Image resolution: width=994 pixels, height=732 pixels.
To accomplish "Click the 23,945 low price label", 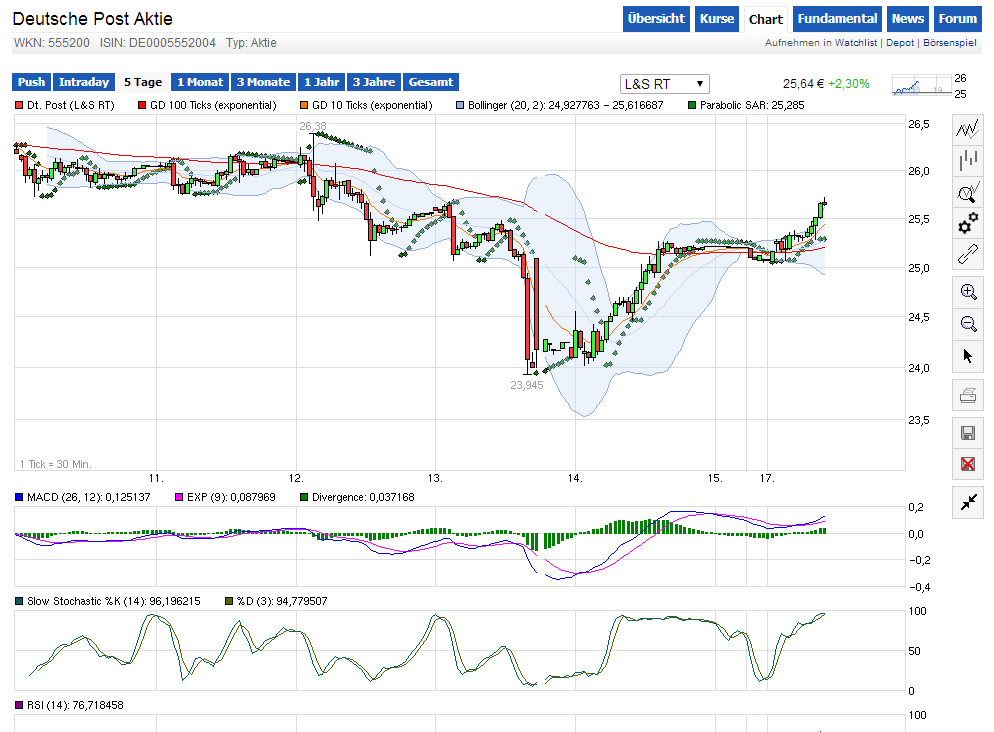I will (x=527, y=385).
